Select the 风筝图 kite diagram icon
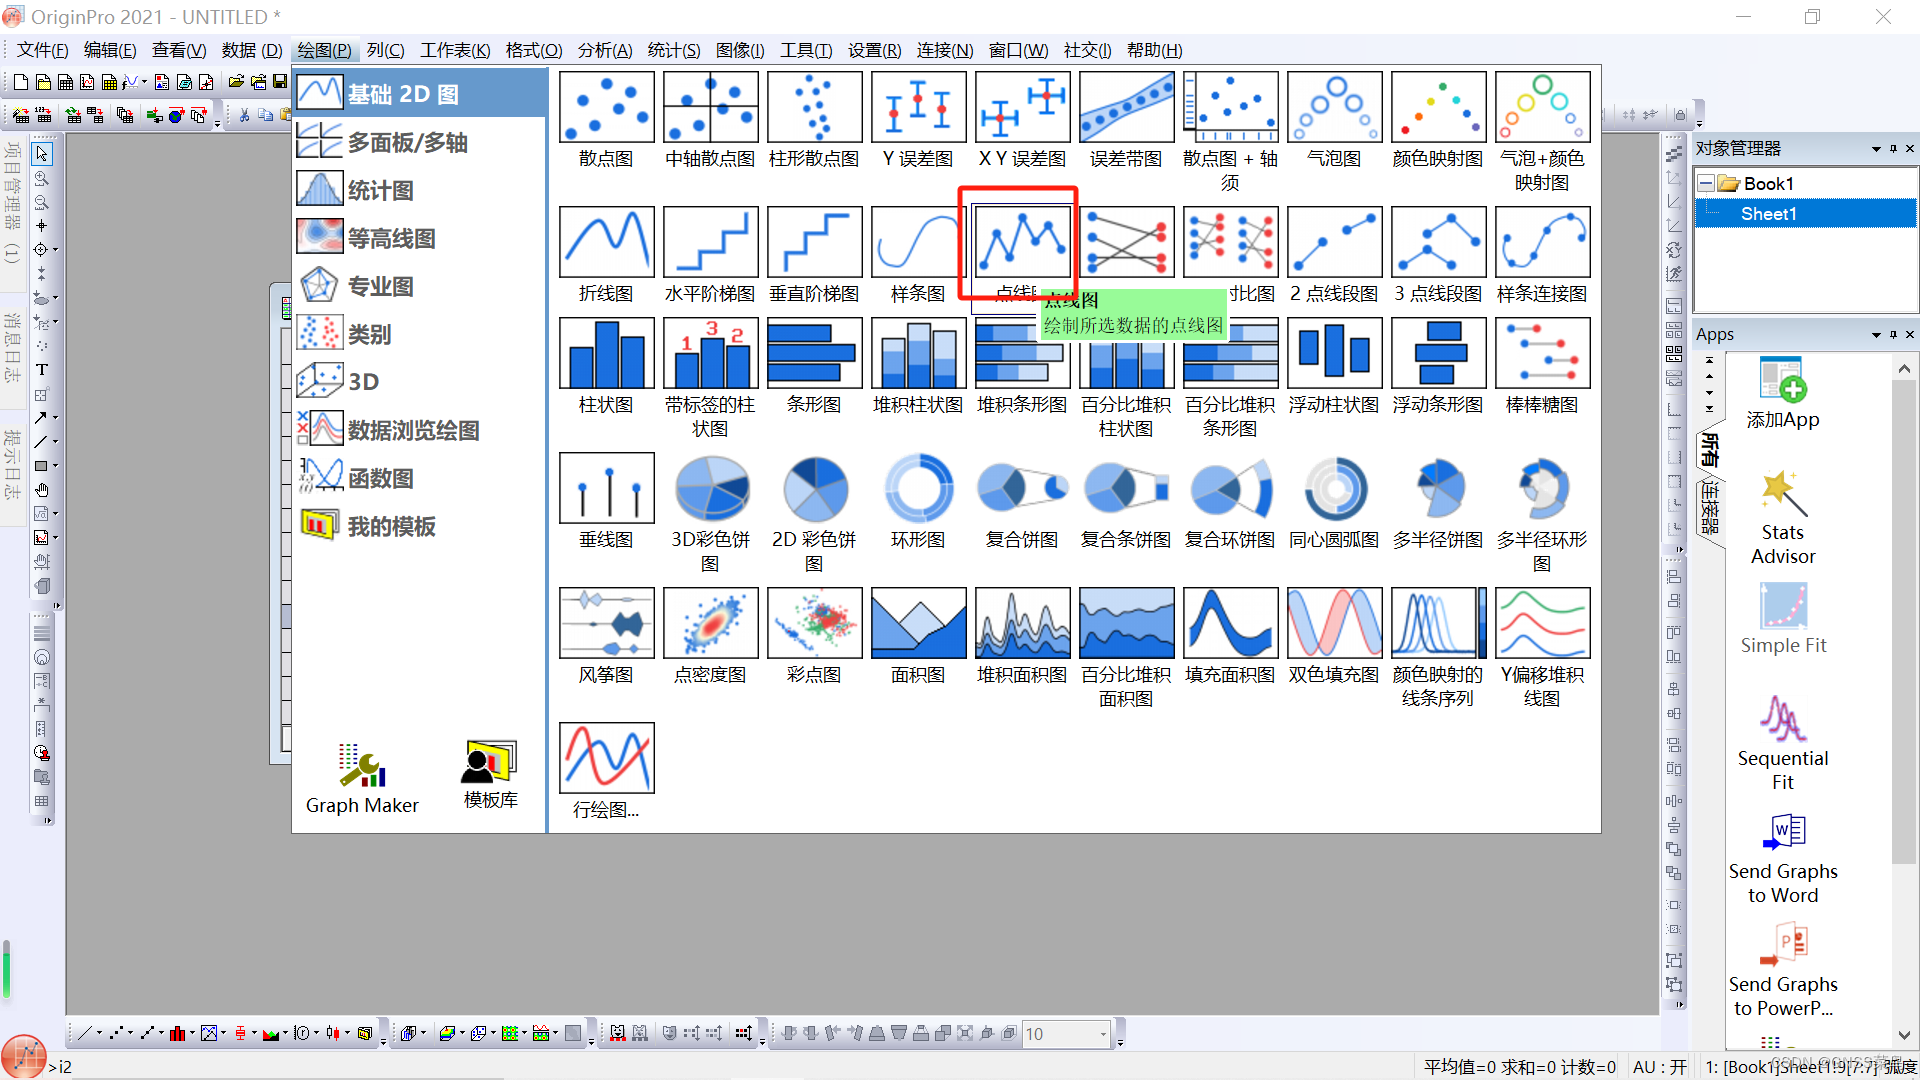 [x=606, y=624]
